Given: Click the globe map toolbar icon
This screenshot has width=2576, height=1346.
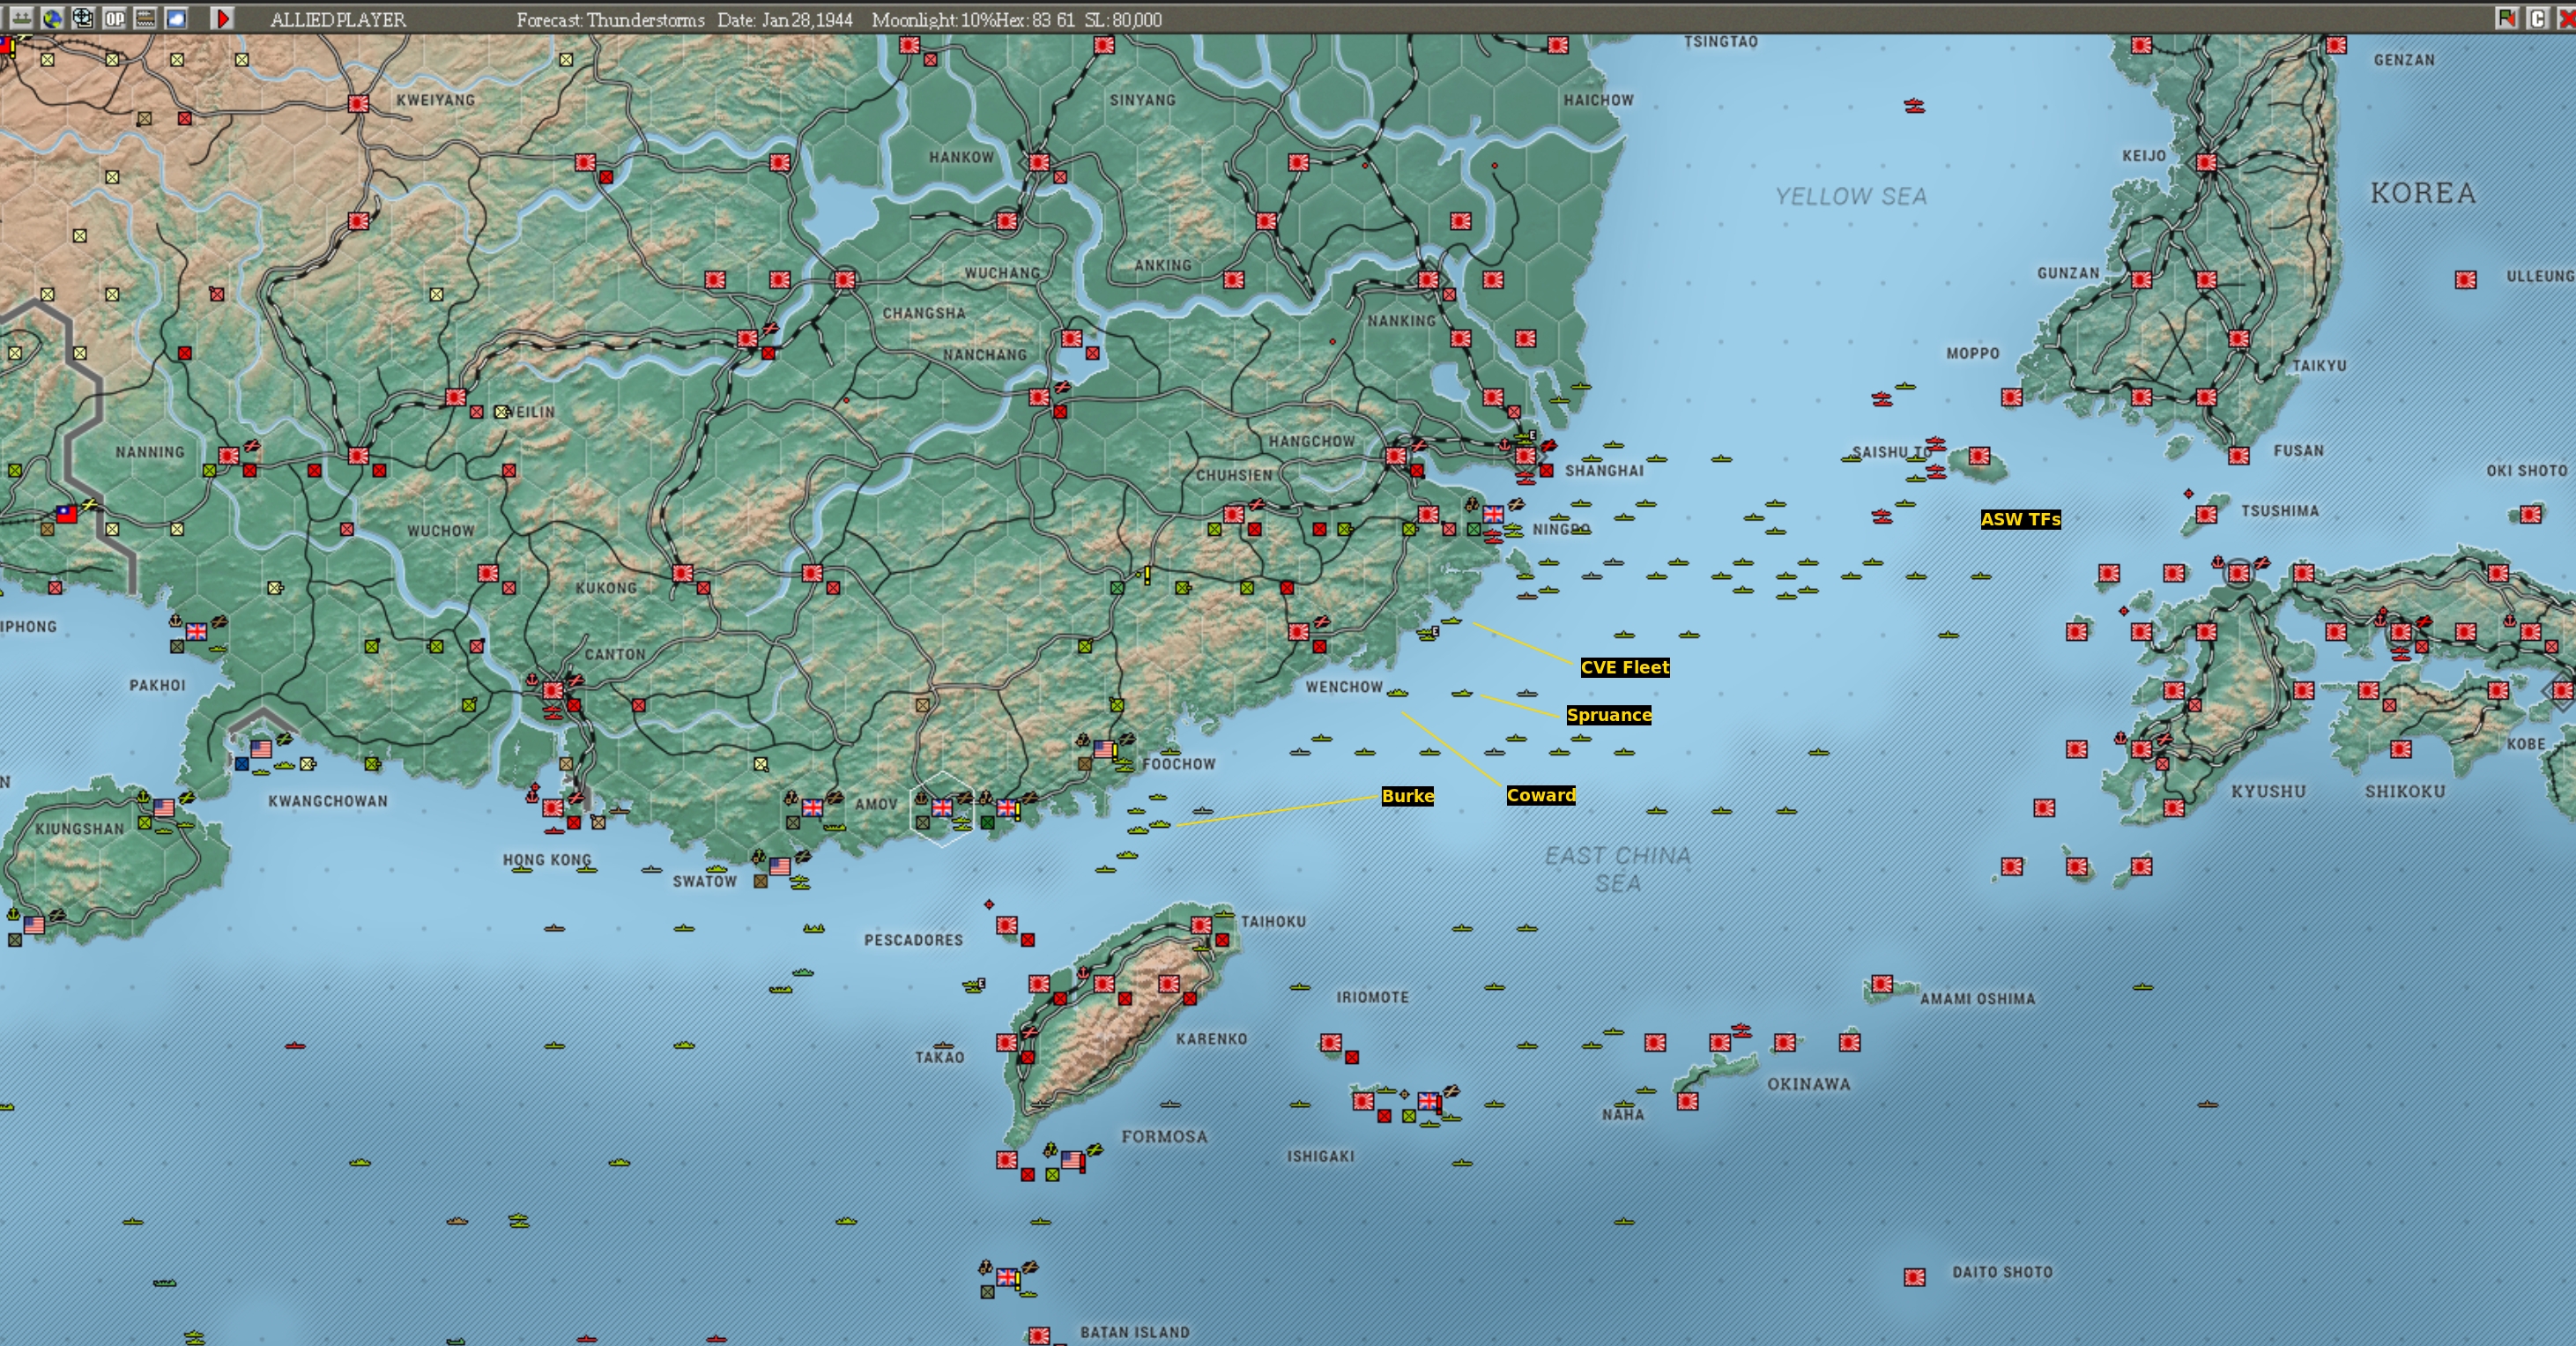Looking at the screenshot, I should click(x=52, y=18).
